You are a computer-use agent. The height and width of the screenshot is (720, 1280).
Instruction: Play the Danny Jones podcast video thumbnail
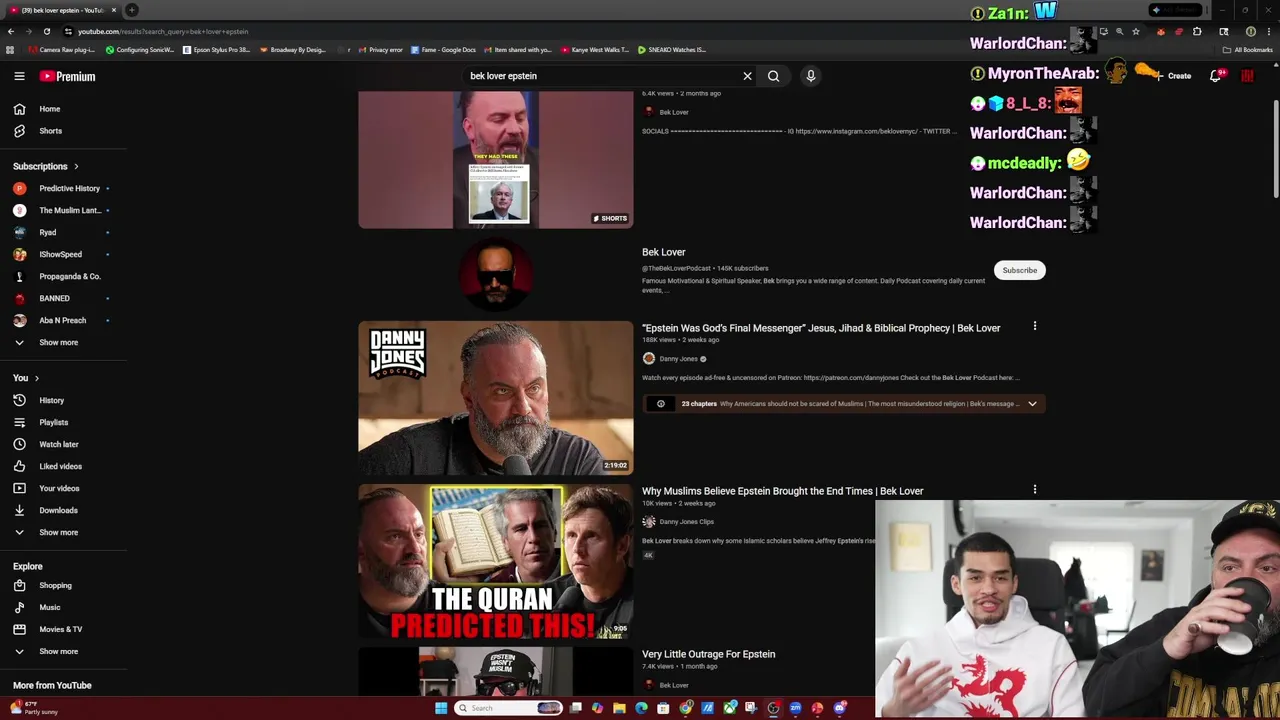point(496,398)
